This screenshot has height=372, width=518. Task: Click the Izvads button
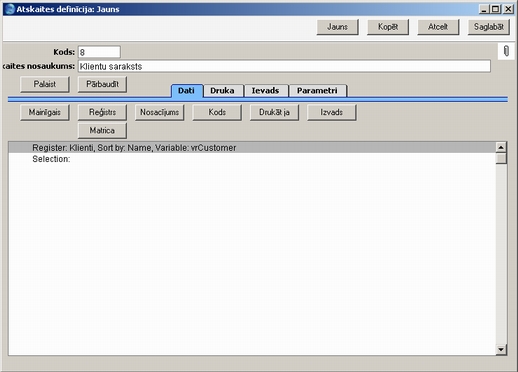pos(332,112)
